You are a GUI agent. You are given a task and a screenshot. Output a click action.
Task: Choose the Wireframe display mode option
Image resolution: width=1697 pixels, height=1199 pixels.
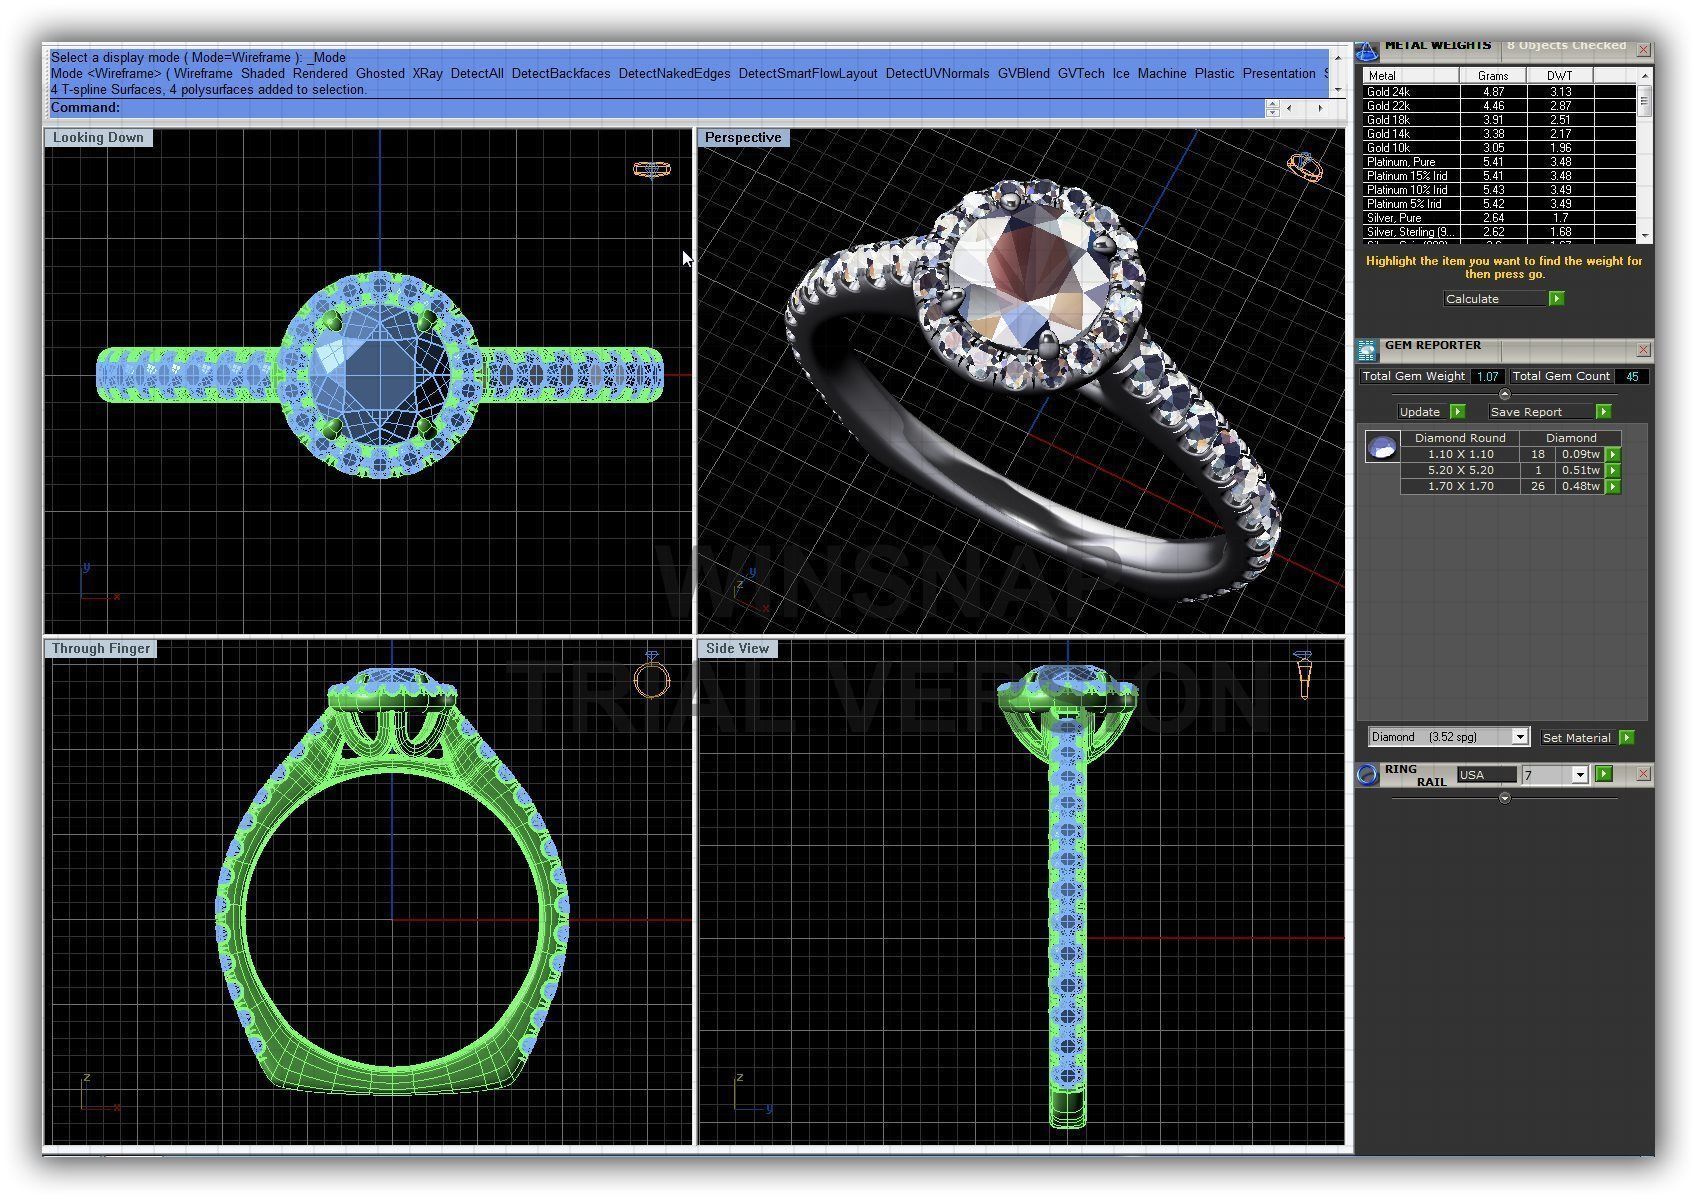click(203, 73)
